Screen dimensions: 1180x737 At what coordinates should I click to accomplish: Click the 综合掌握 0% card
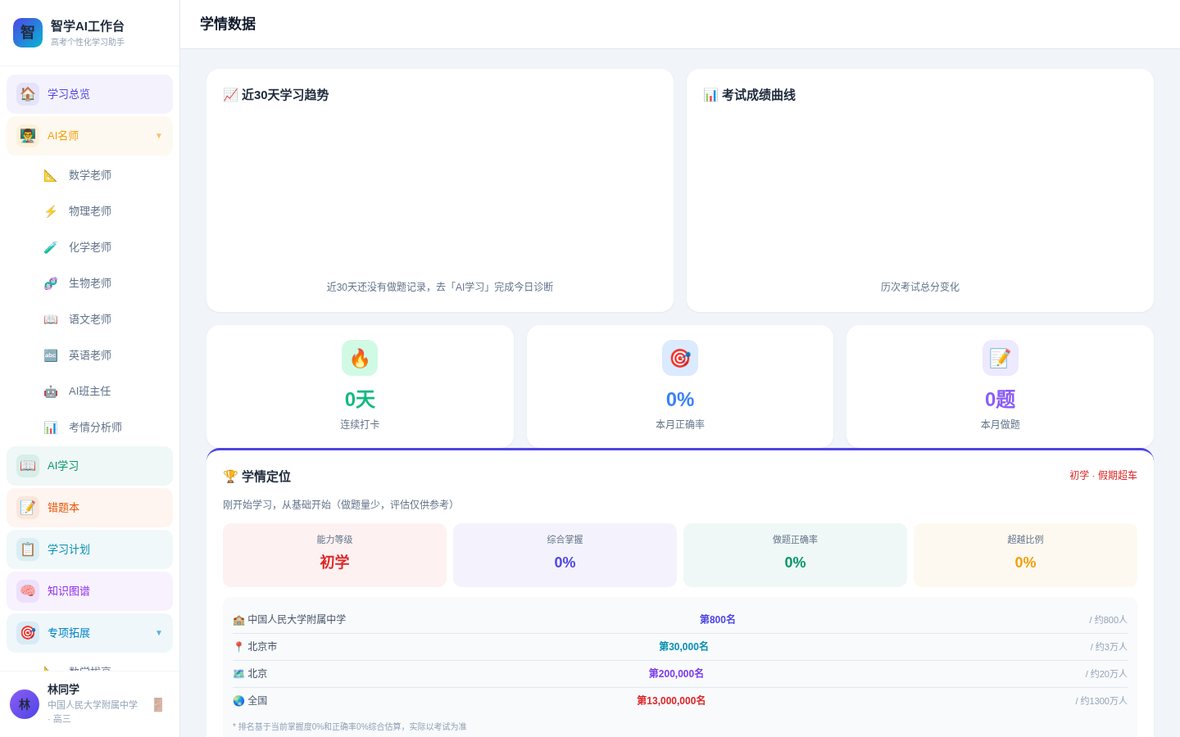564,555
